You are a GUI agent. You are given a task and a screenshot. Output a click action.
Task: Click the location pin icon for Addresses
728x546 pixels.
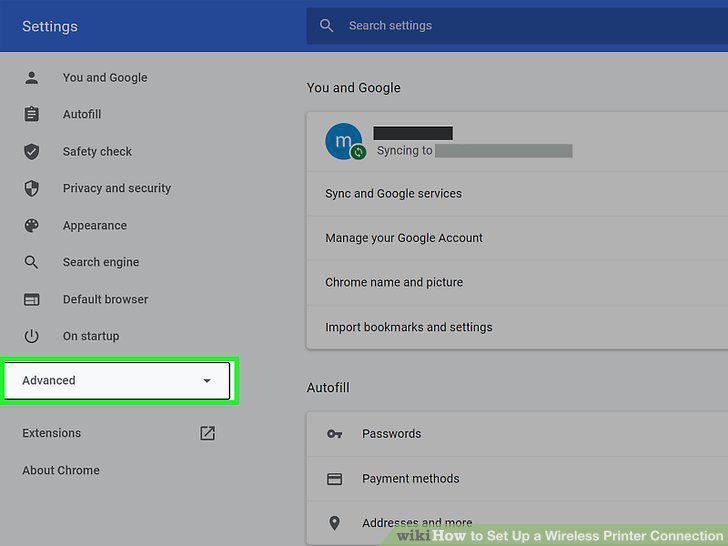pos(334,523)
